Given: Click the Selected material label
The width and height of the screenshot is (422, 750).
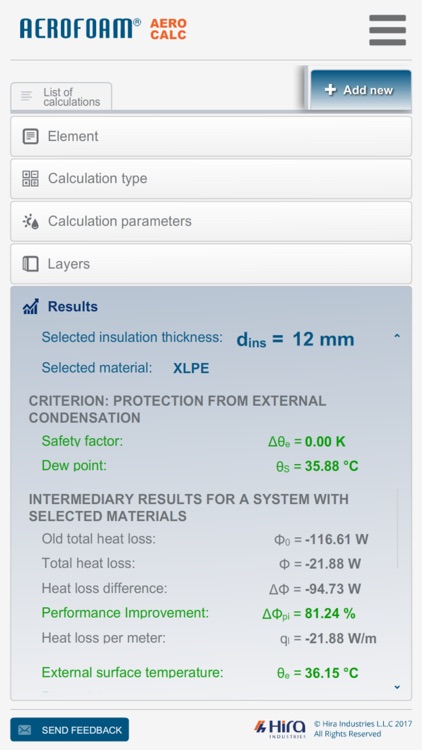Looking at the screenshot, I should pyautogui.click(x=97, y=368).
